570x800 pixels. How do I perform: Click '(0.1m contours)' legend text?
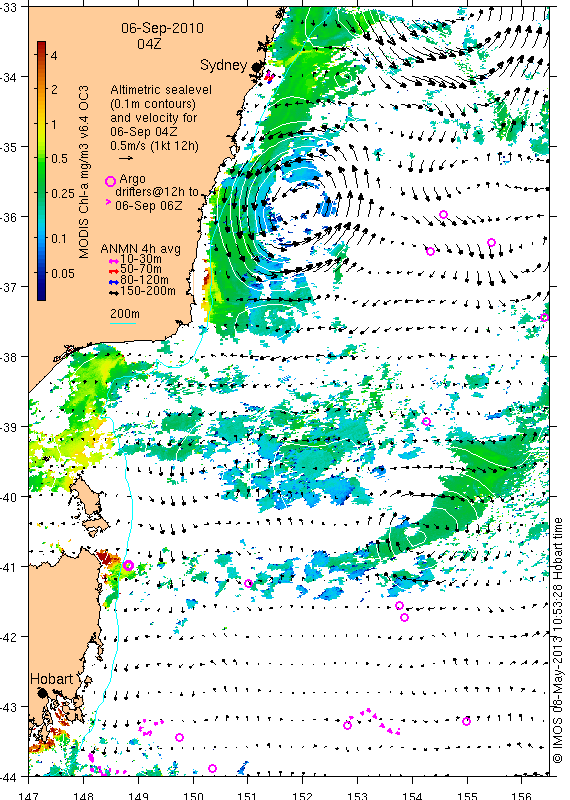[153, 104]
